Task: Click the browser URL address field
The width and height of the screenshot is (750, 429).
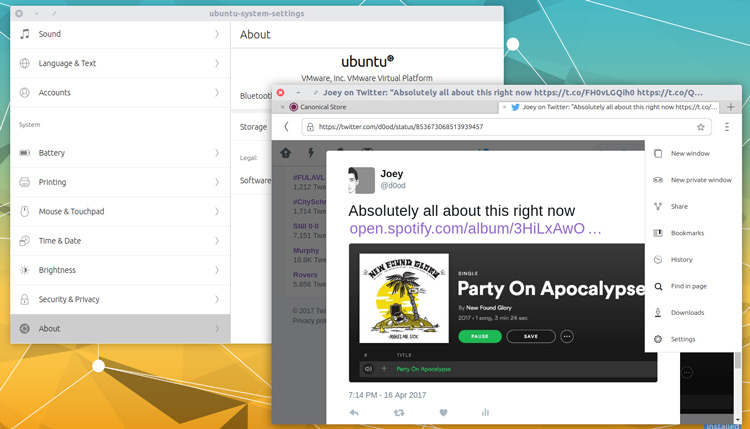Action: coord(507,127)
